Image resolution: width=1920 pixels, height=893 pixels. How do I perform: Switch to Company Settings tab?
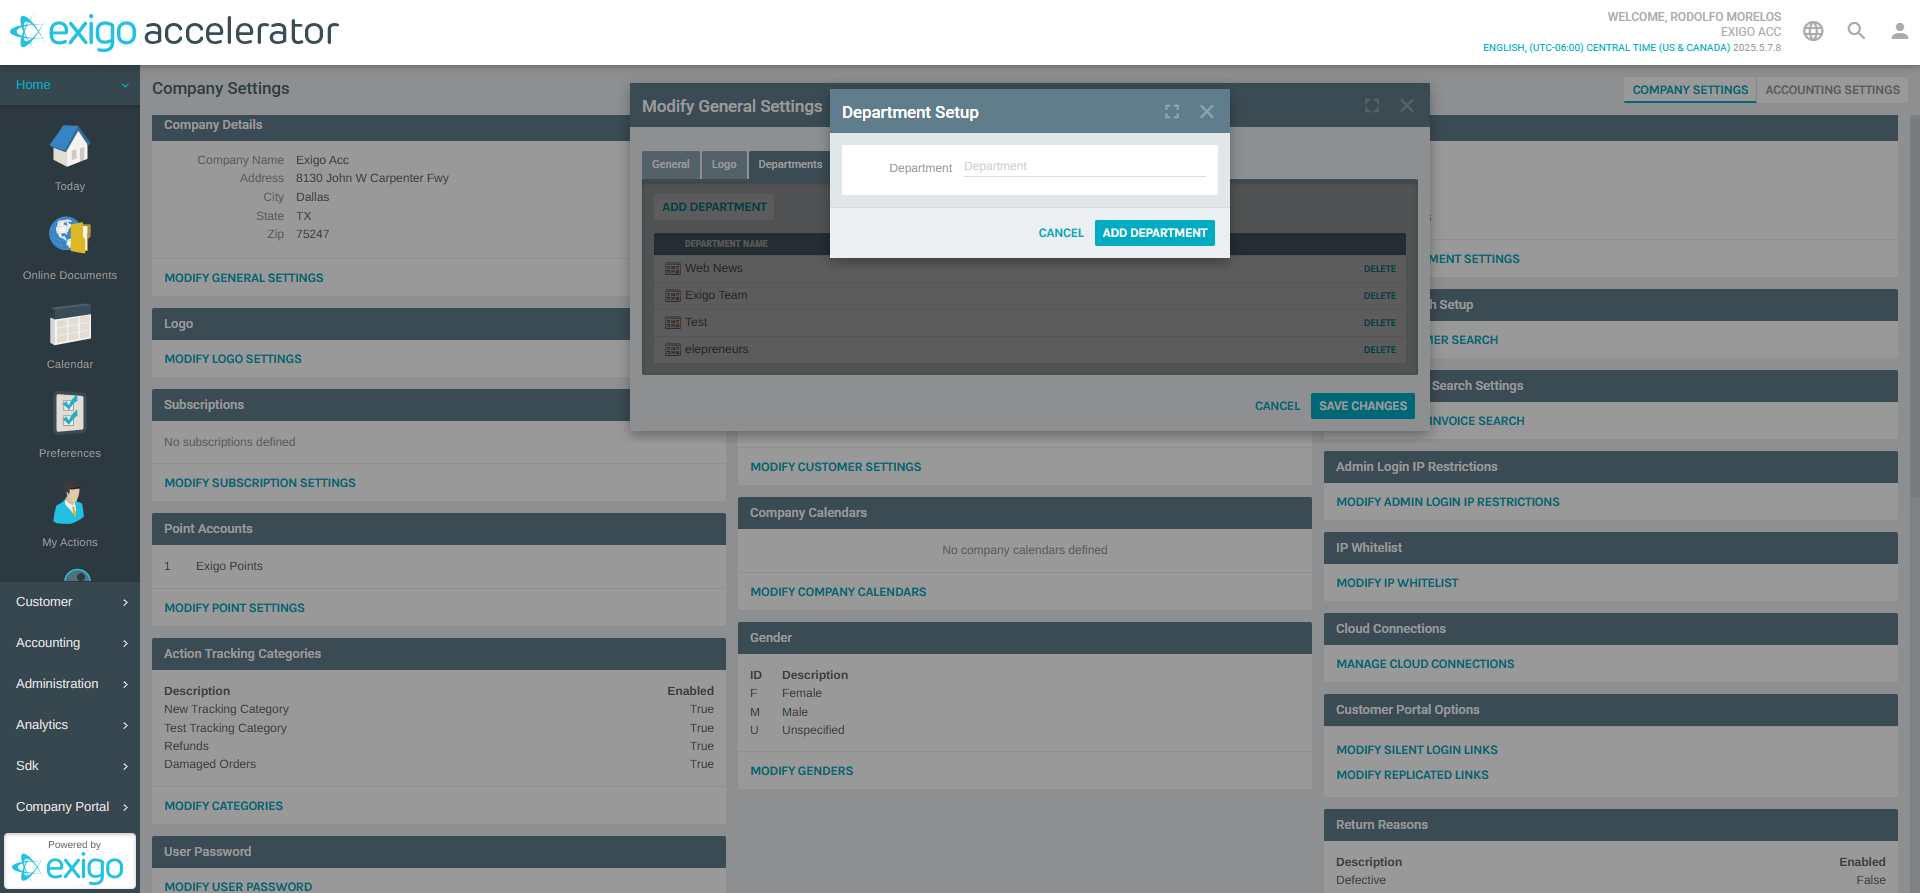pos(1690,90)
